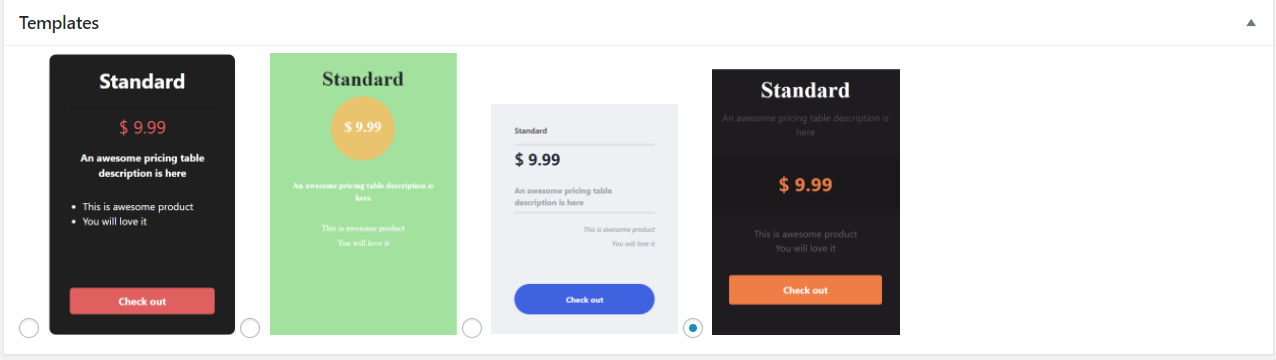This screenshot has width=1276, height=360.
Task: Click the serif Standard title in dark template
Action: click(x=805, y=90)
